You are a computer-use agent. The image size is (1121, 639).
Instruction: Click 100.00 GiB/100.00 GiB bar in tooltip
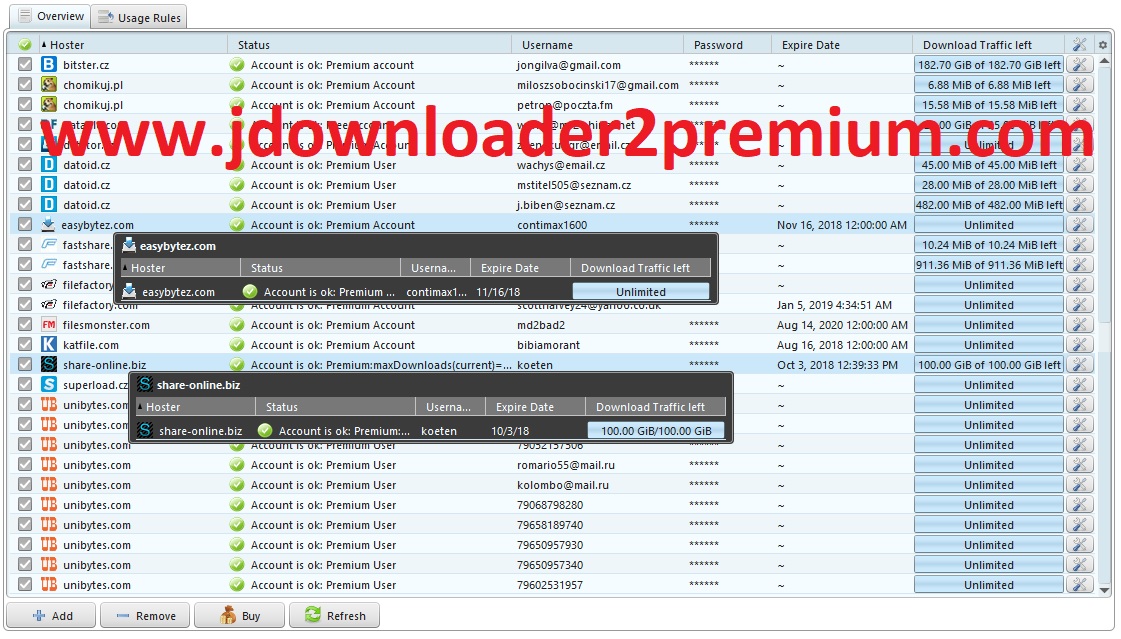click(656, 430)
